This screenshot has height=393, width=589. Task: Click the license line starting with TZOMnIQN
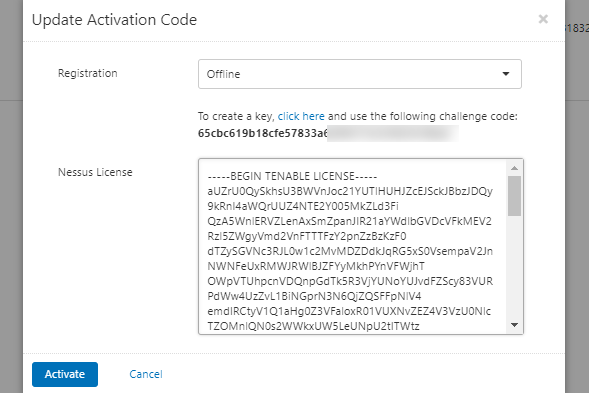point(313,326)
